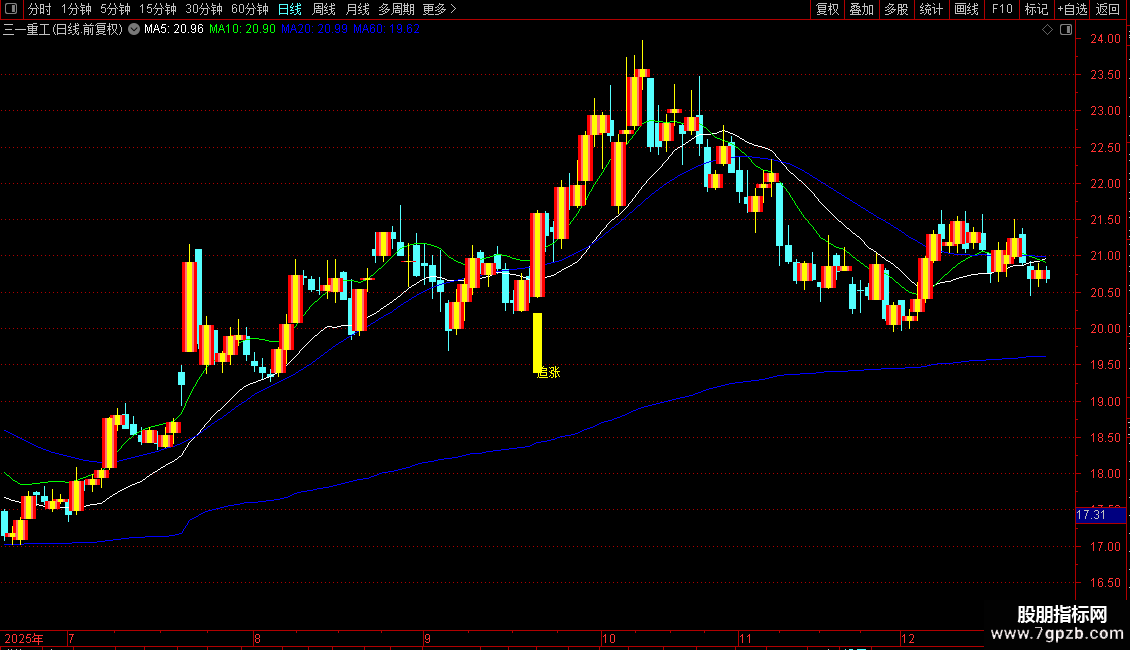Open the 多周期 multi-period view
This screenshot has width=1130, height=650.
[396, 9]
